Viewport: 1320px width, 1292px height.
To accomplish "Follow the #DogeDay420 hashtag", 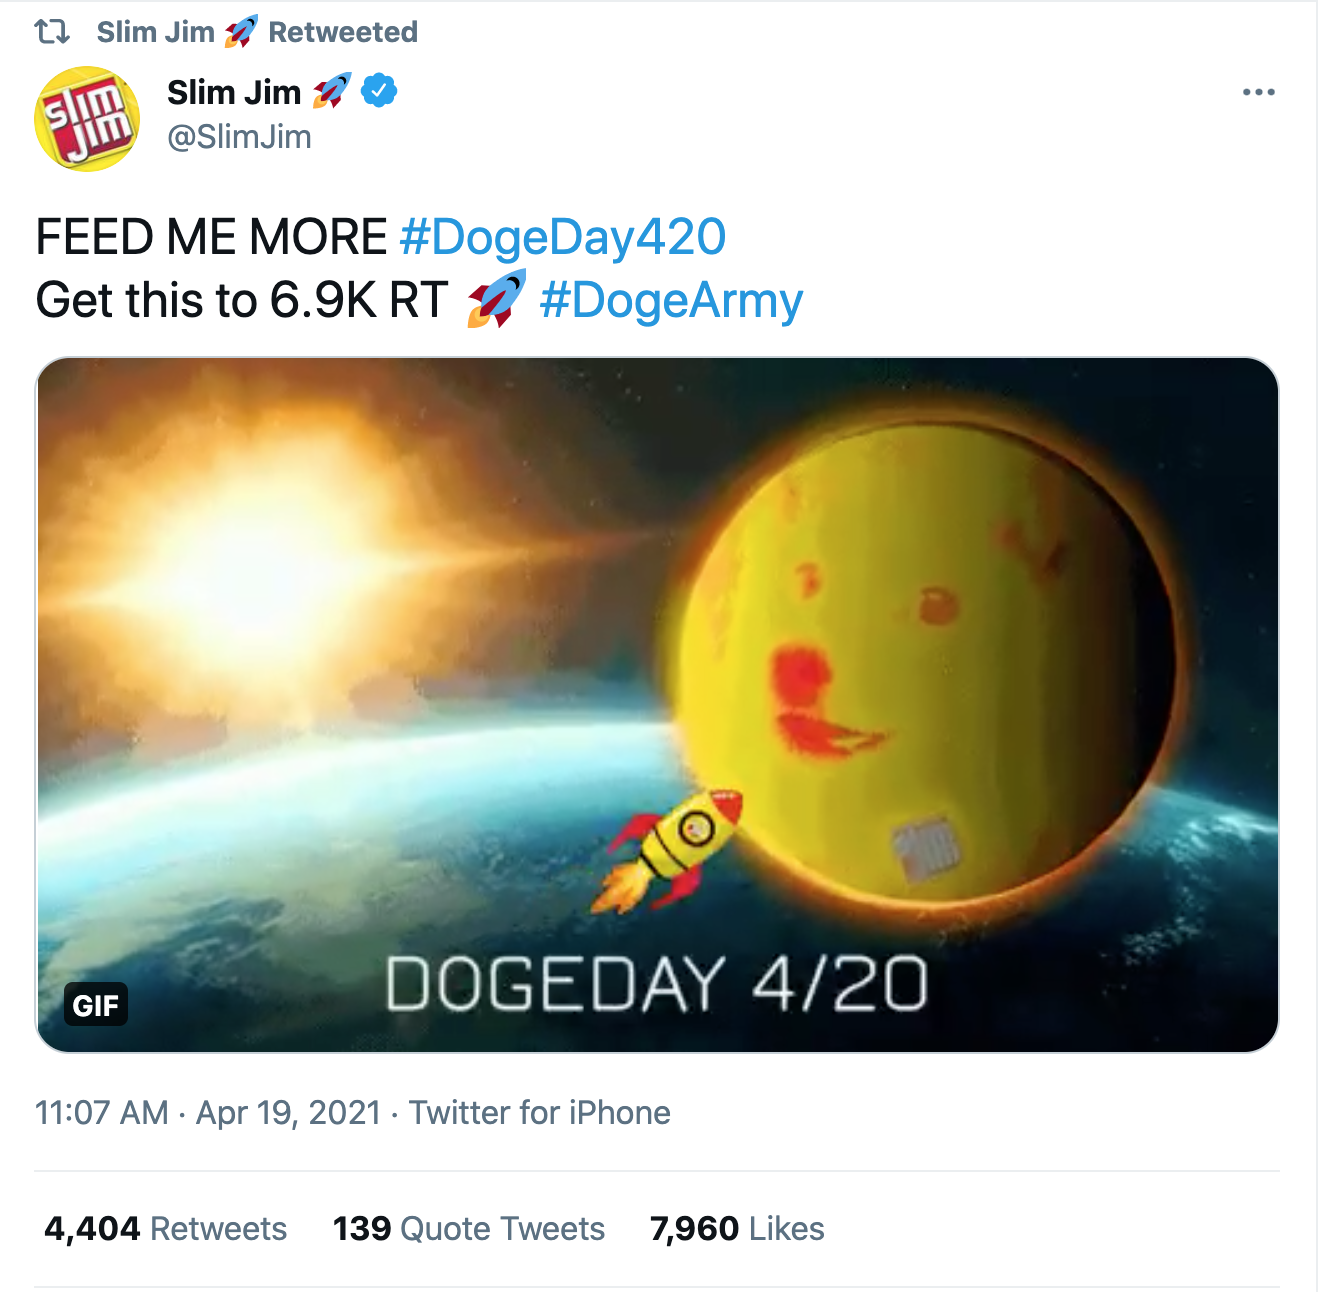I will click(x=562, y=237).
